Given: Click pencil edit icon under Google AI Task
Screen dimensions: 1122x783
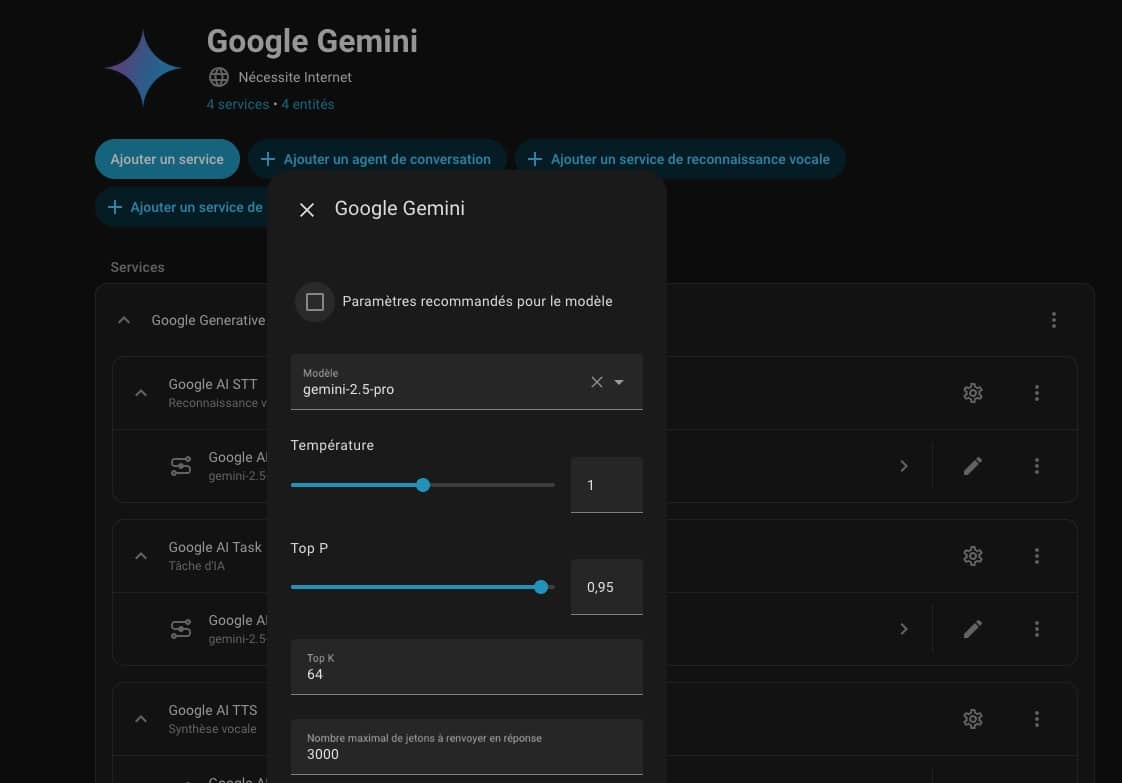Looking at the screenshot, I should (x=972, y=629).
